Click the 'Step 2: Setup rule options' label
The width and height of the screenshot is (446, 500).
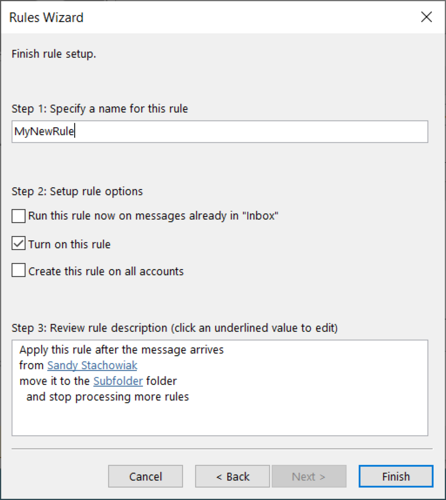pos(77,191)
